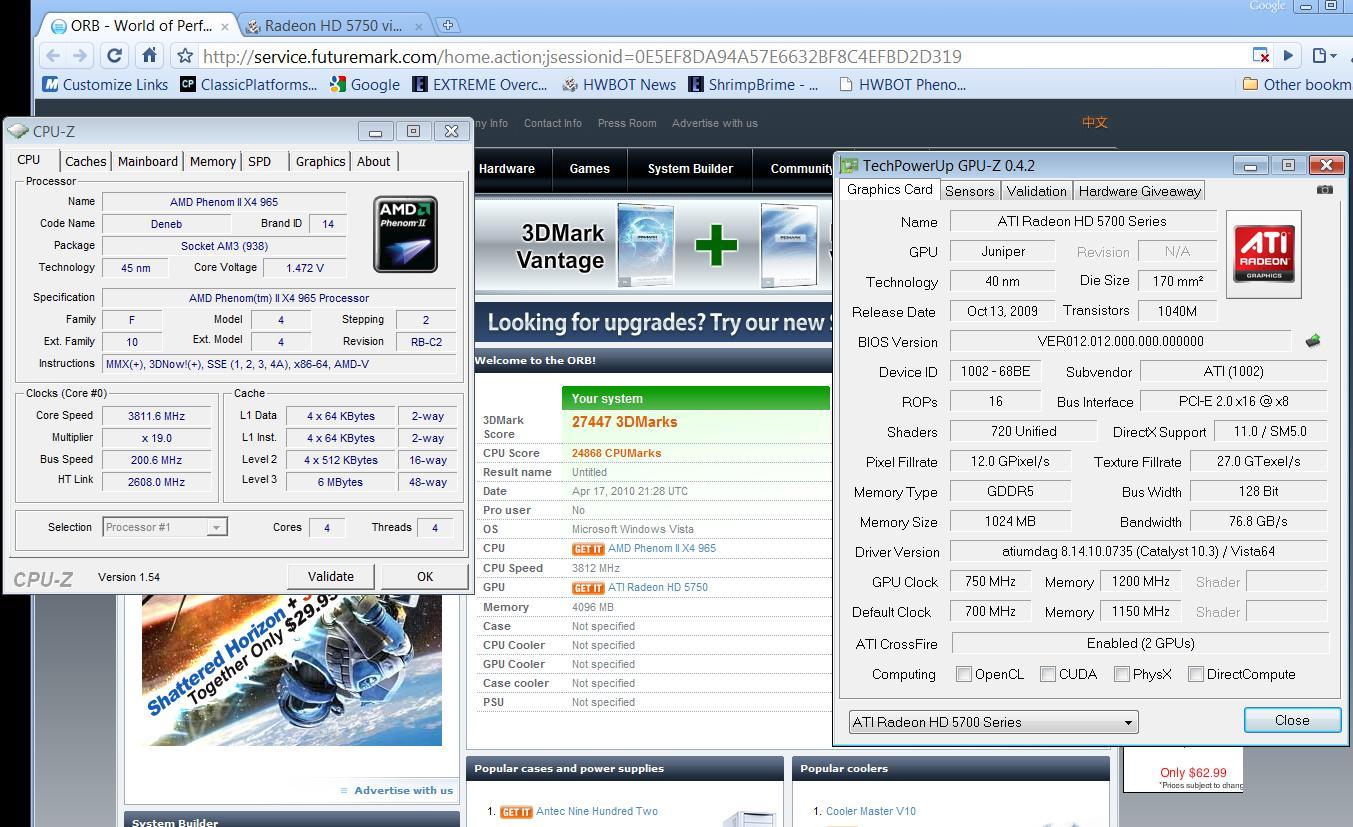Open the EXTREME Overc... bookmark
The height and width of the screenshot is (827, 1353).
(480, 85)
